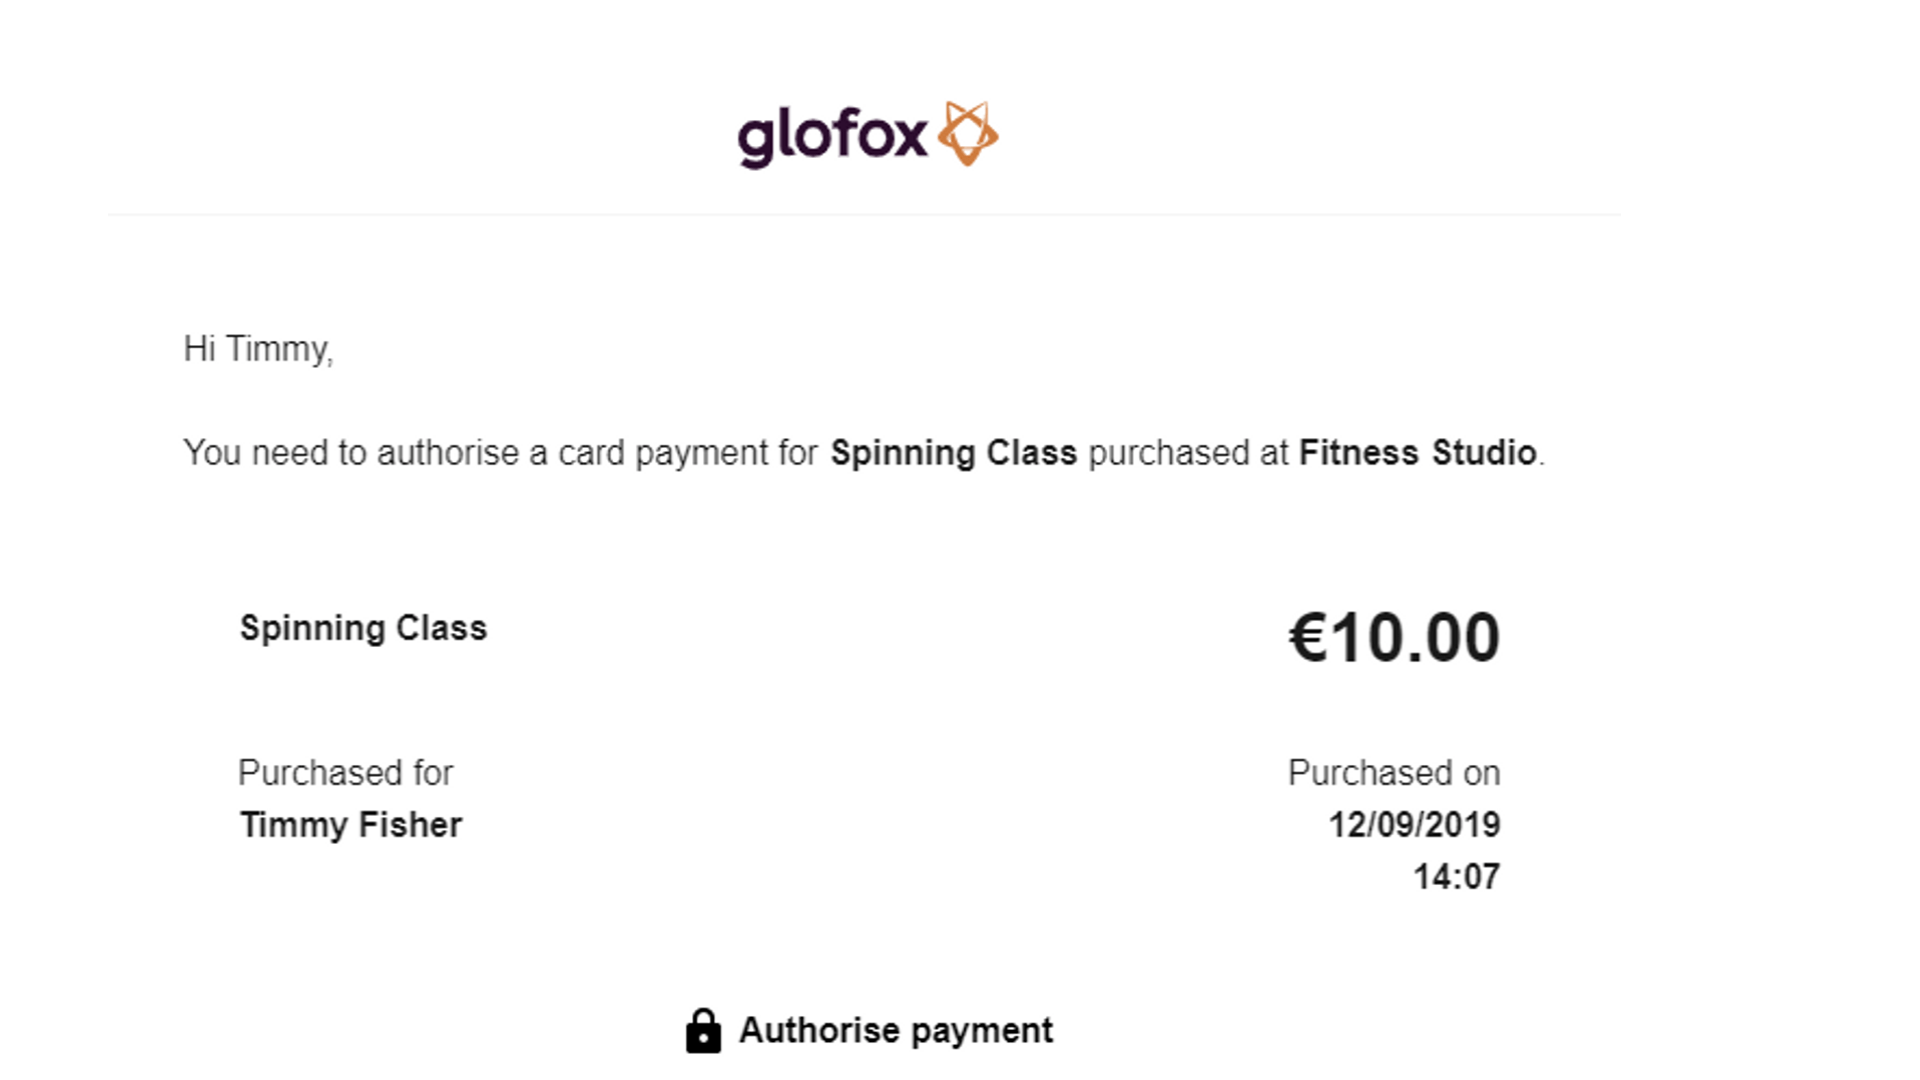Click bold Spinning Class in the sentence
The width and height of the screenshot is (1920, 1080).
pos(953,453)
